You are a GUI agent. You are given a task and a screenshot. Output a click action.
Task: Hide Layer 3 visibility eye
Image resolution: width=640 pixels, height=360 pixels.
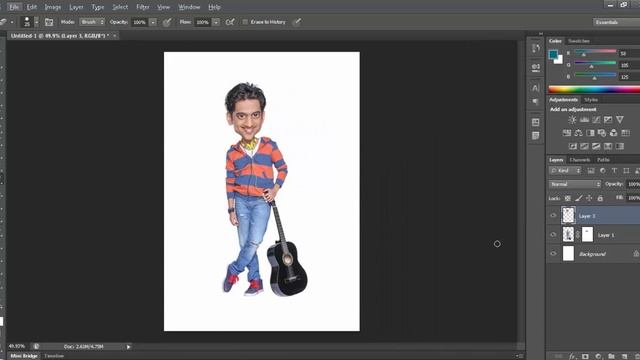tap(553, 216)
